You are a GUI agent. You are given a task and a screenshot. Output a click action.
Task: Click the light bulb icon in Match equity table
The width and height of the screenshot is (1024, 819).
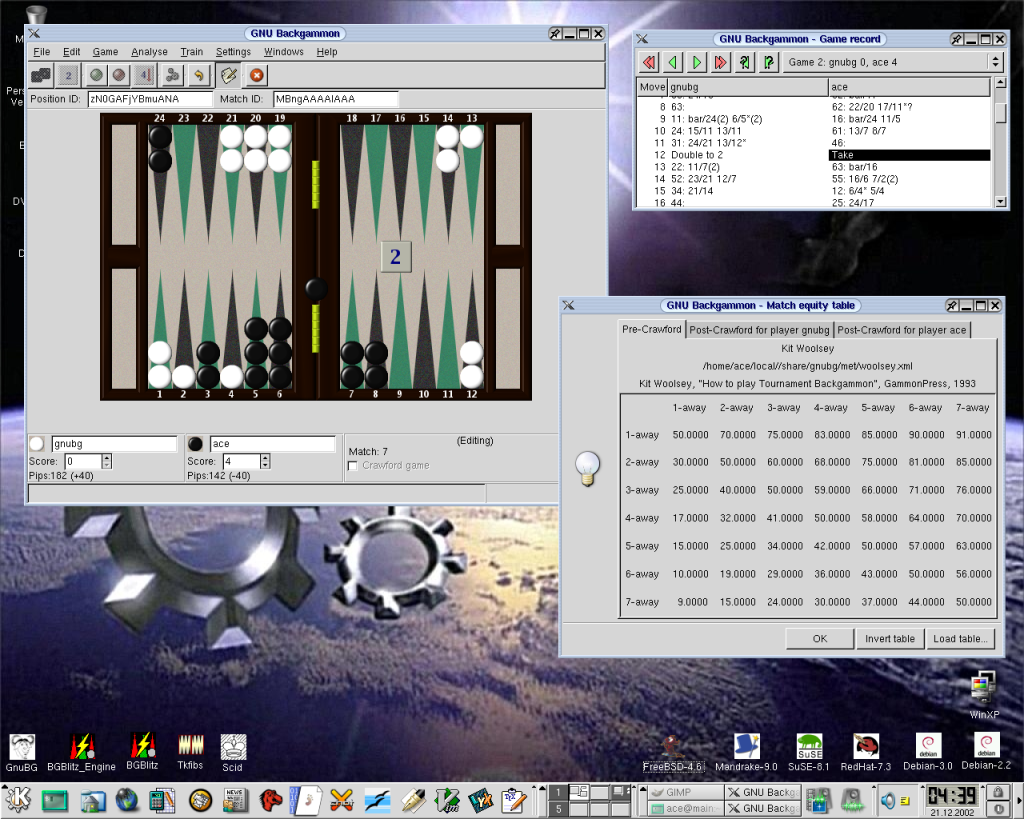pos(587,468)
